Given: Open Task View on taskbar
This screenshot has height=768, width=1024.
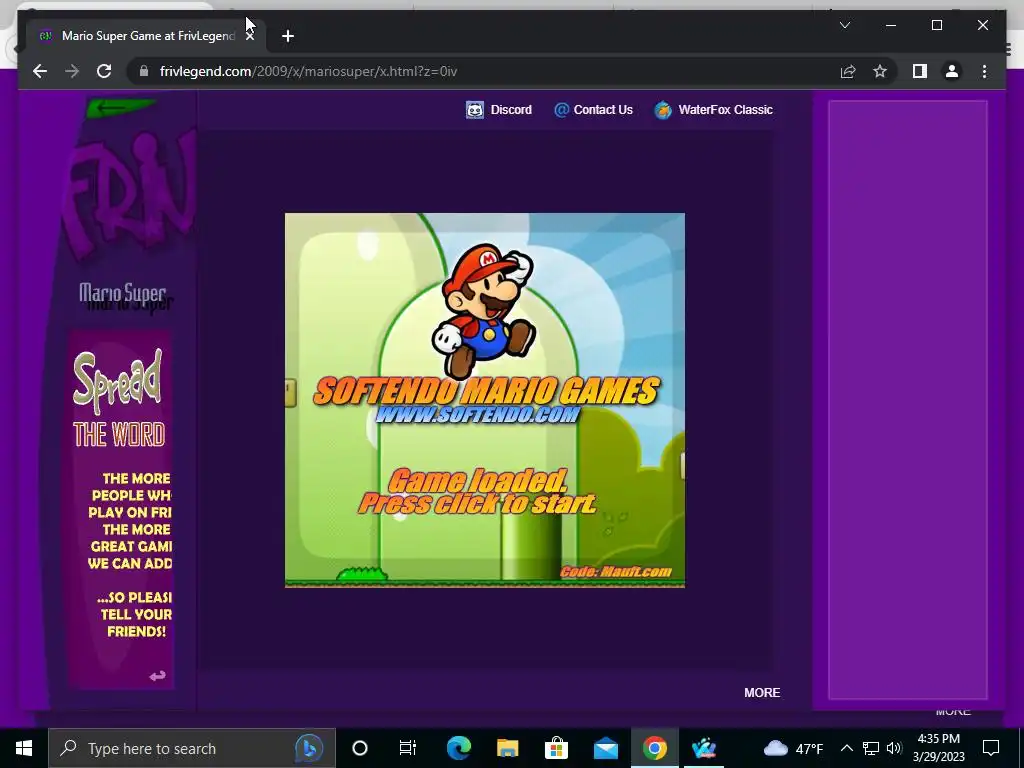Looking at the screenshot, I should coord(408,748).
